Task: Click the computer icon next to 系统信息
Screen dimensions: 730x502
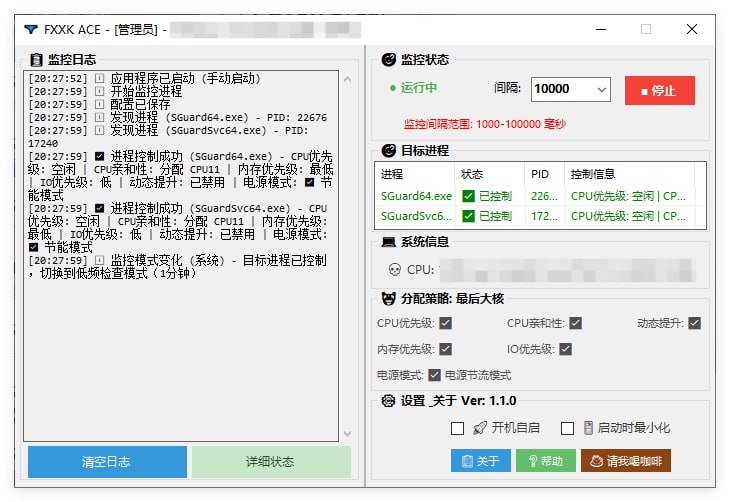Action: (388, 241)
